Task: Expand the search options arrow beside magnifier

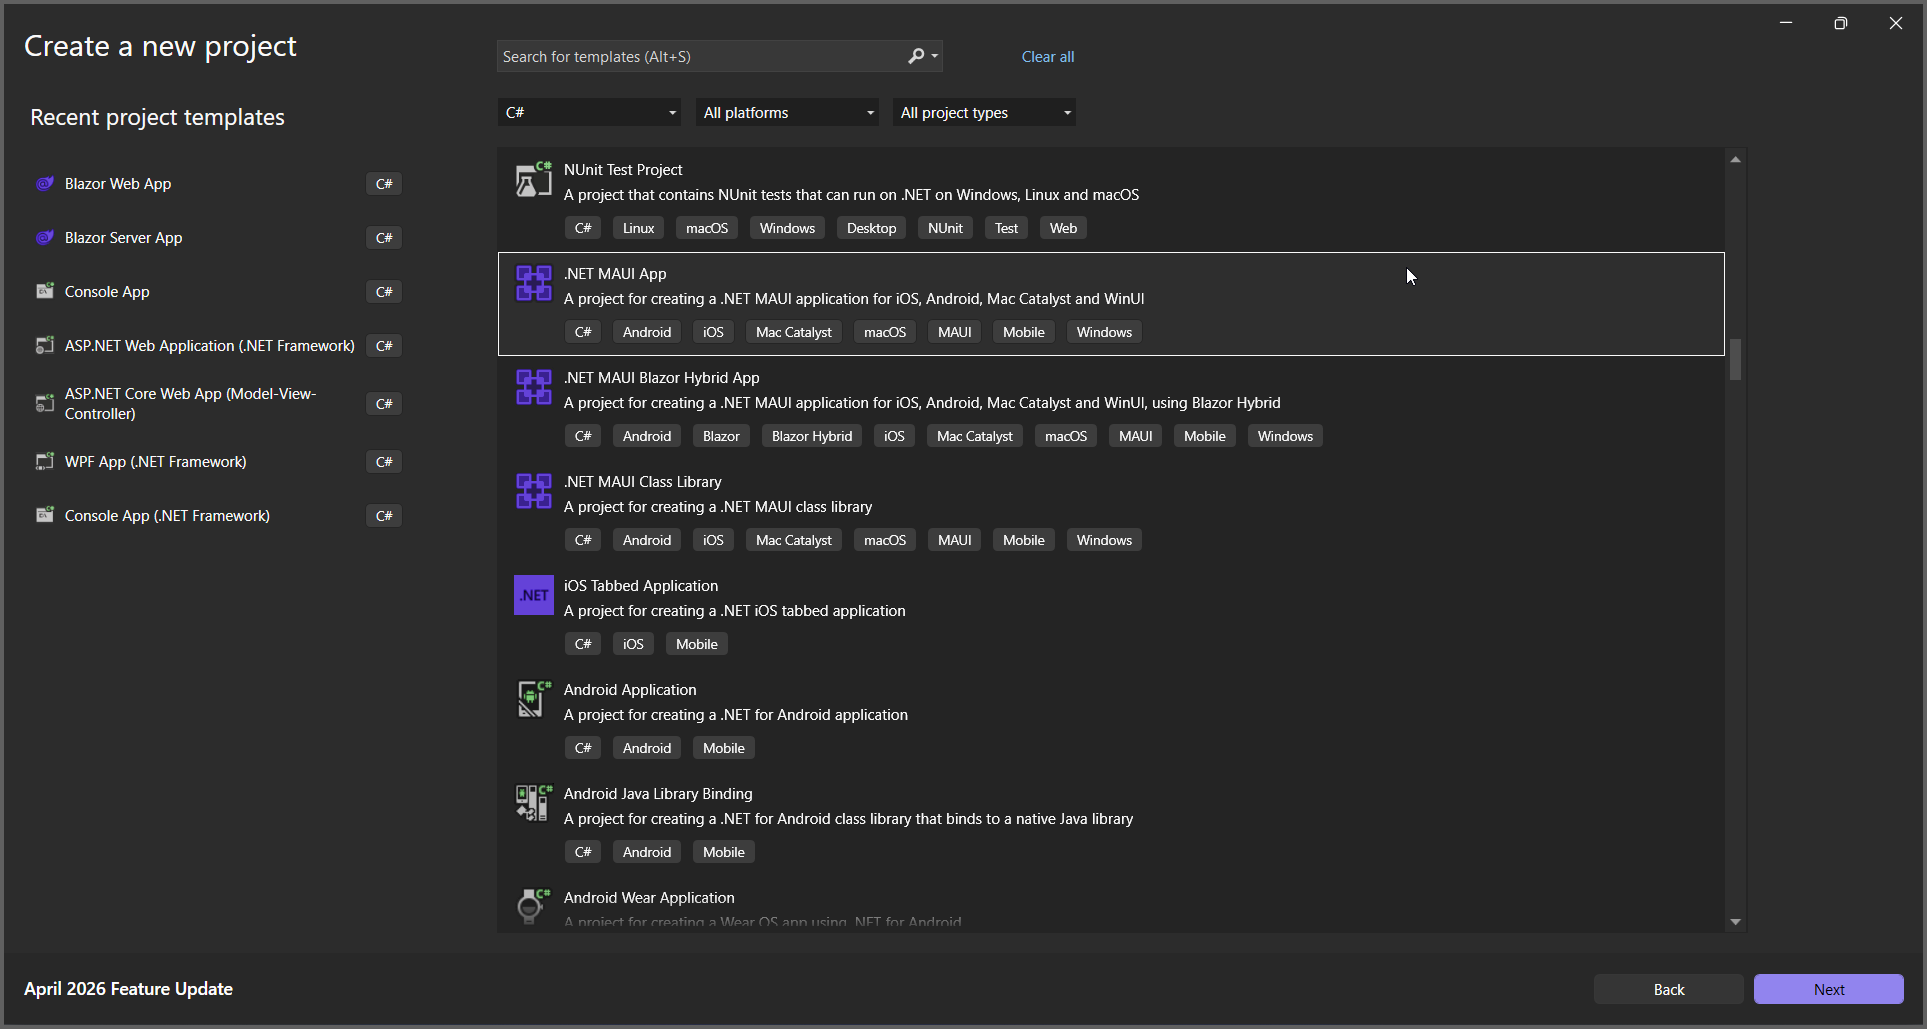Action: pyautogui.click(x=935, y=57)
